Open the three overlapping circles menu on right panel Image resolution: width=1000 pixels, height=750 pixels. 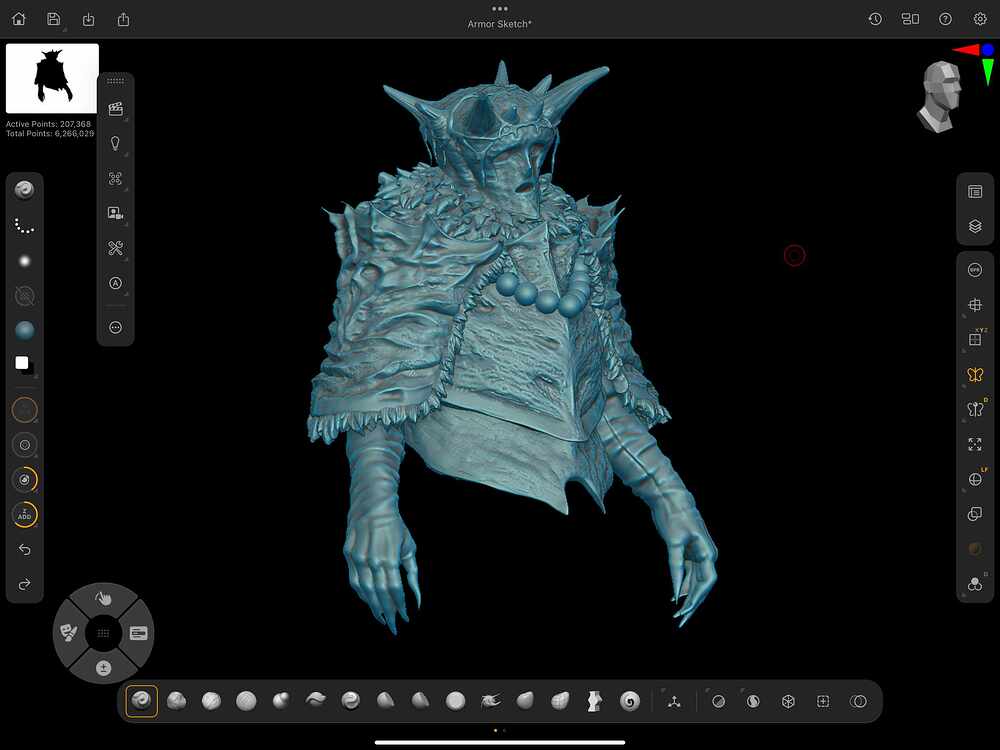pos(975,584)
